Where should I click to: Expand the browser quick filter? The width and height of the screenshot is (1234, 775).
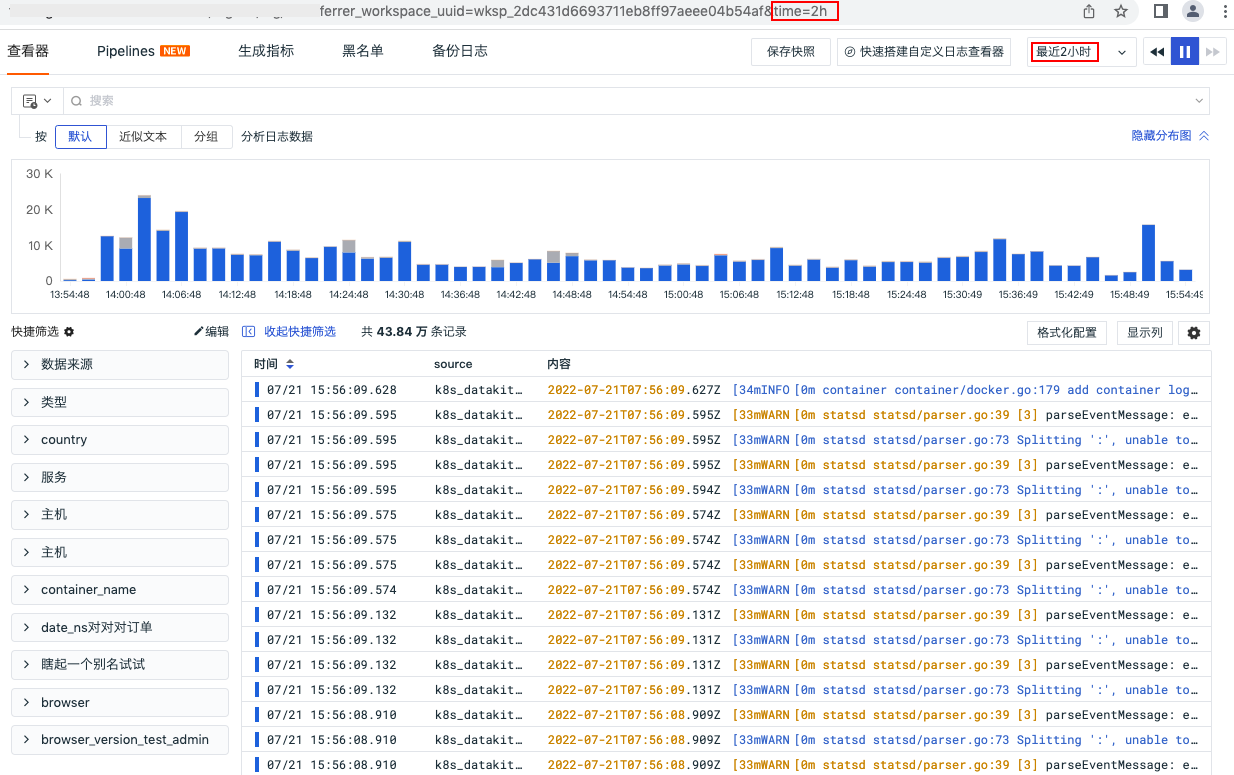tap(120, 702)
